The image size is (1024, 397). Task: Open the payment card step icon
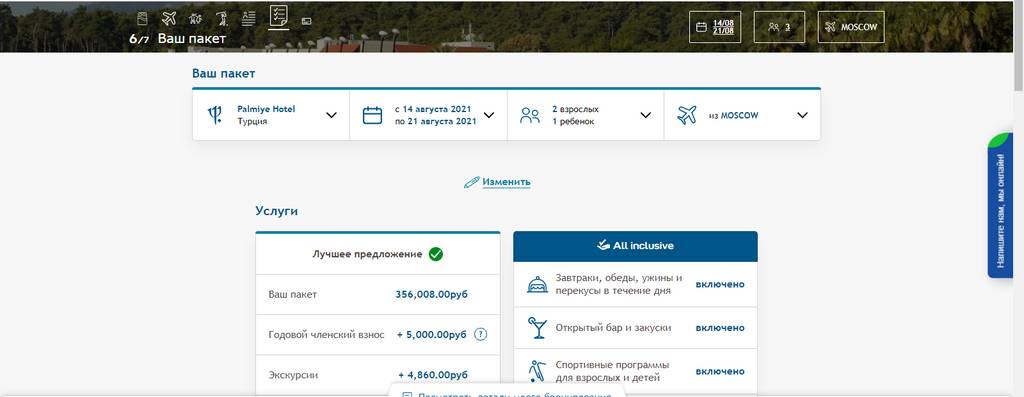click(306, 21)
